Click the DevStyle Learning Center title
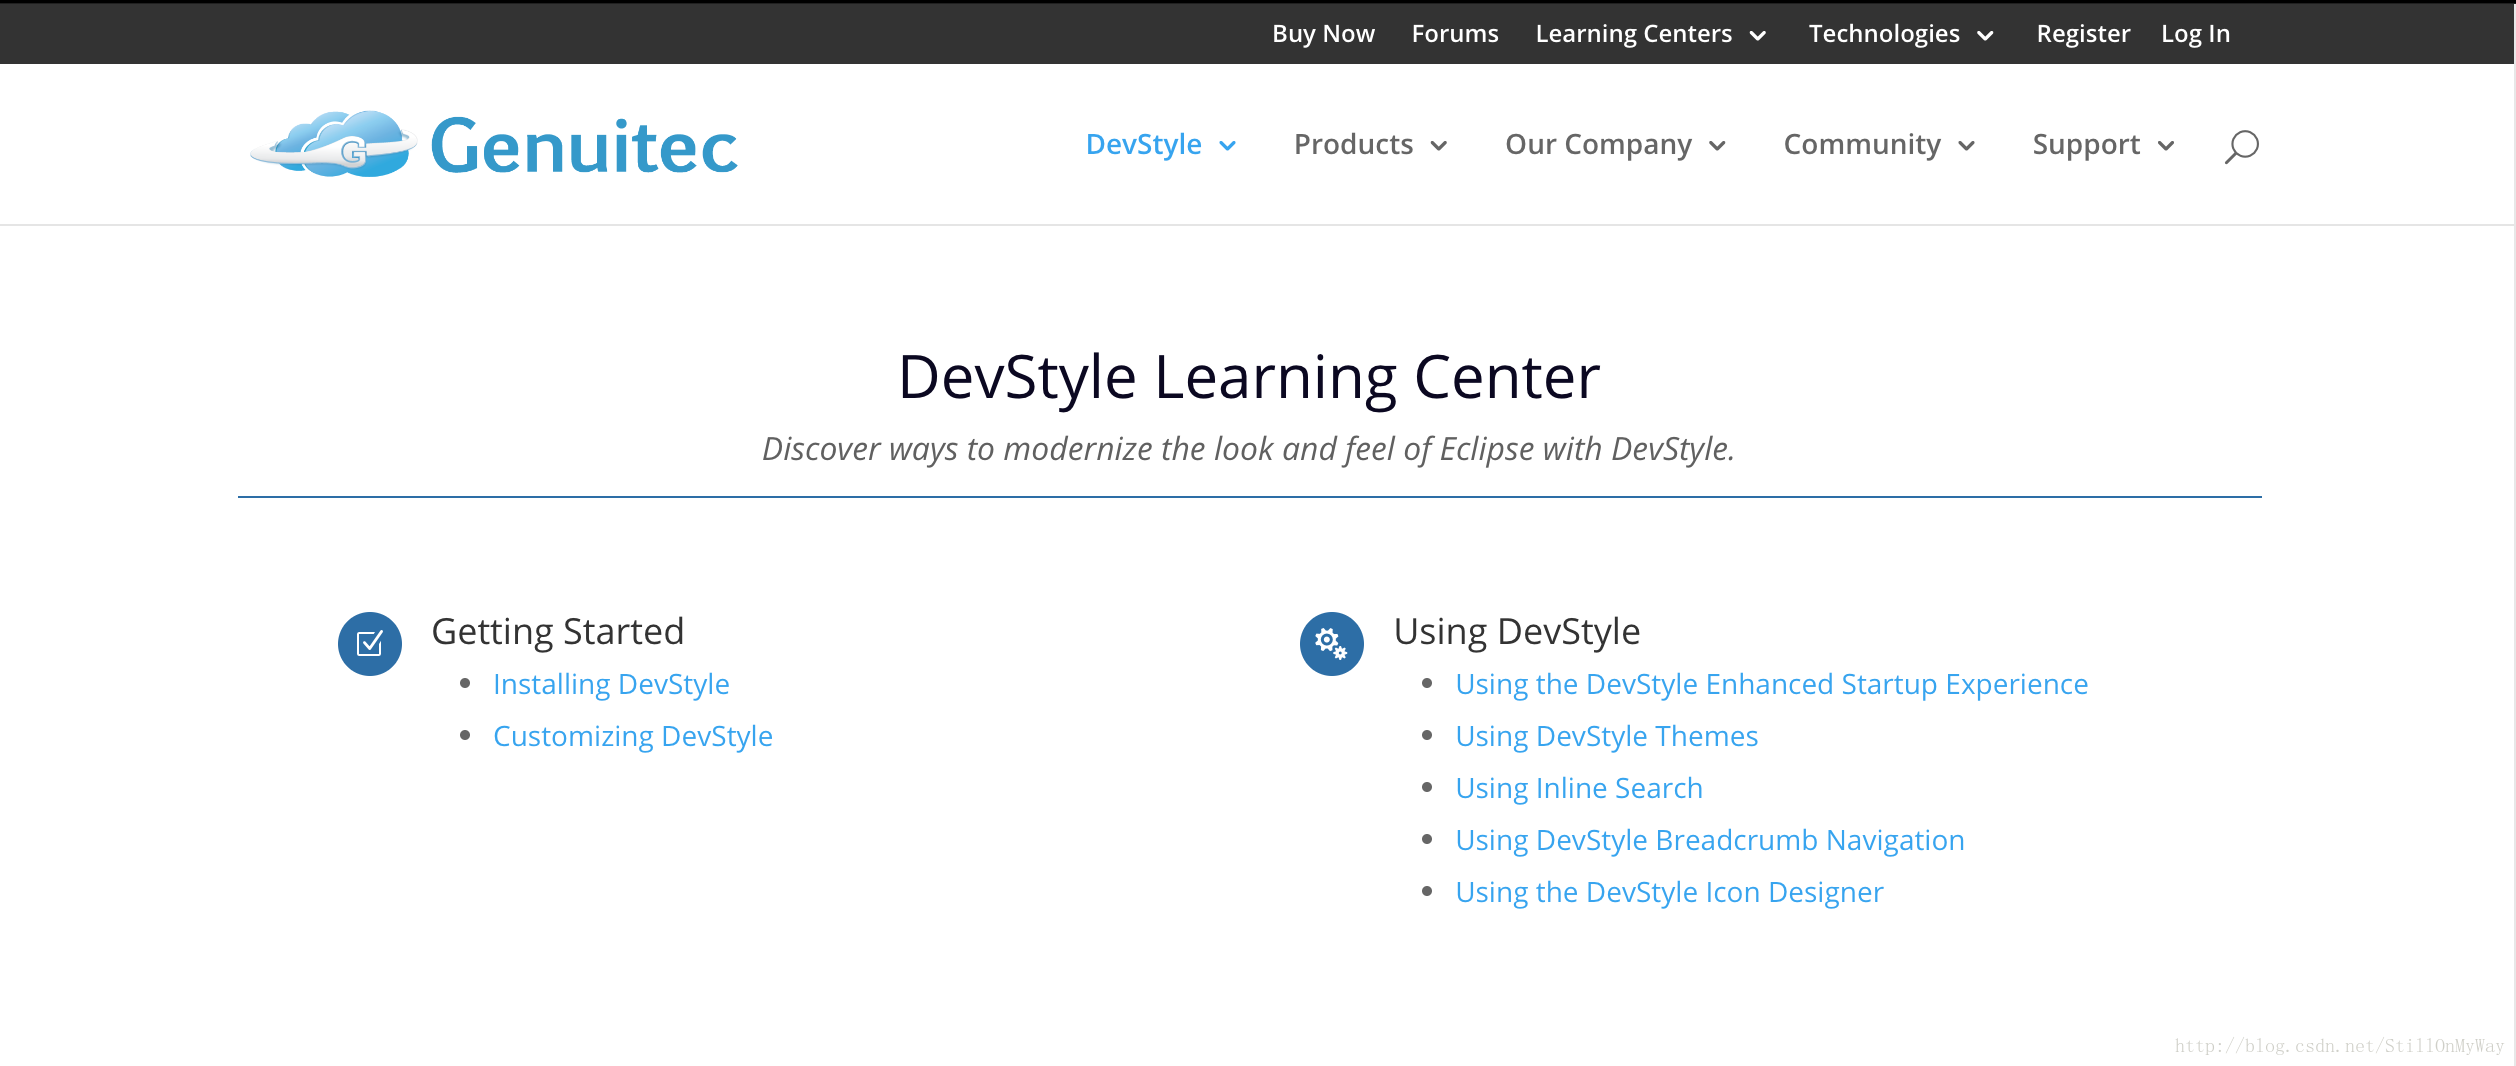This screenshot has height=1066, width=2516. point(1249,378)
